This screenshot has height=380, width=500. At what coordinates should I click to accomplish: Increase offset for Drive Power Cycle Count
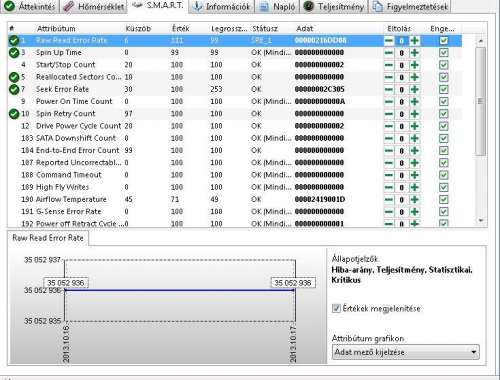pos(415,126)
